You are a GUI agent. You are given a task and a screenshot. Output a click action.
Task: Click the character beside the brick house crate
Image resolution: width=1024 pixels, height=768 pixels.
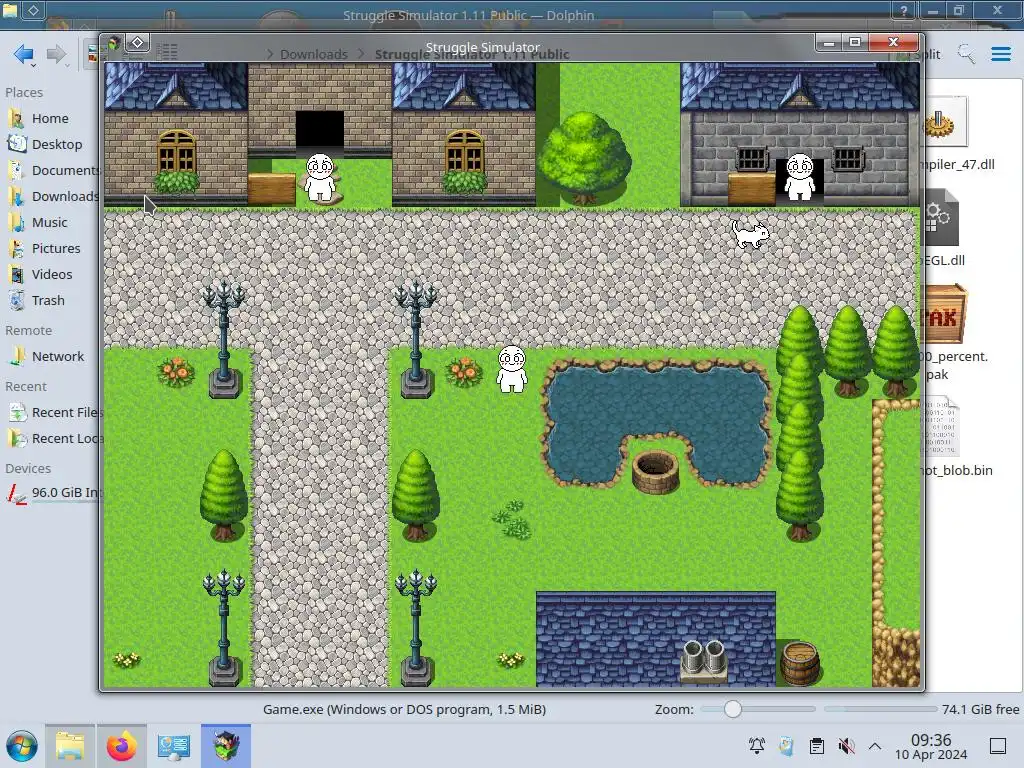coord(320,176)
